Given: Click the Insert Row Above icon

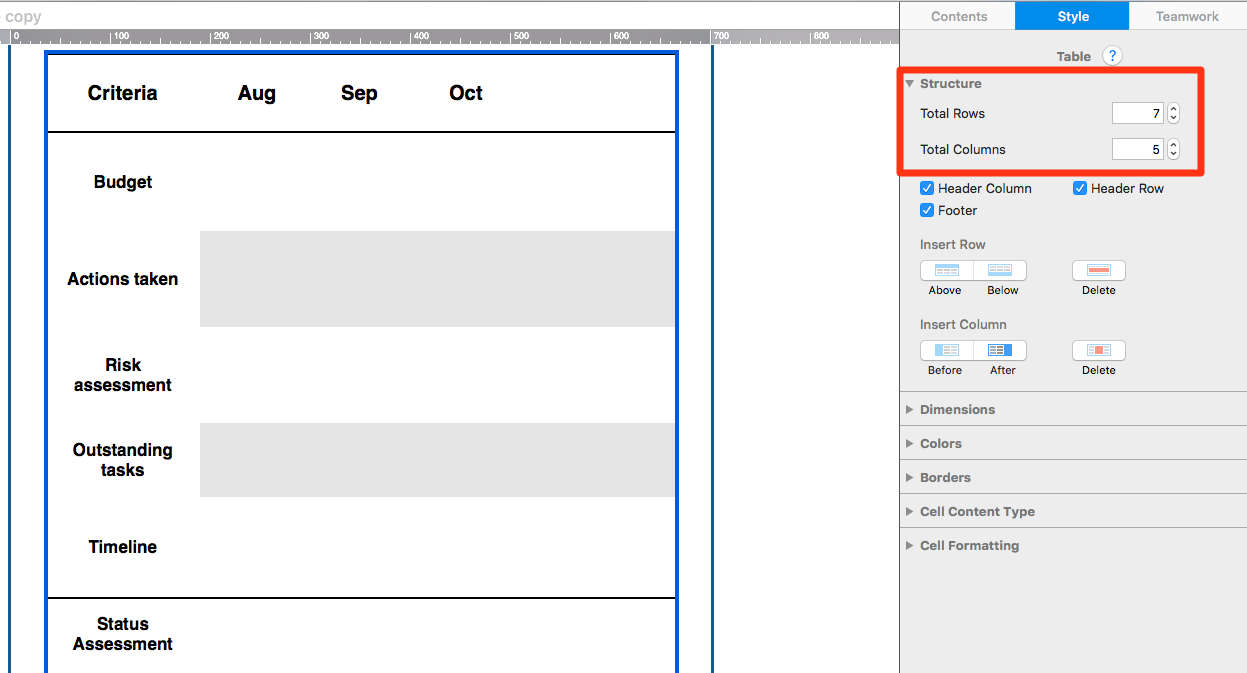Looking at the screenshot, I should click(944, 270).
